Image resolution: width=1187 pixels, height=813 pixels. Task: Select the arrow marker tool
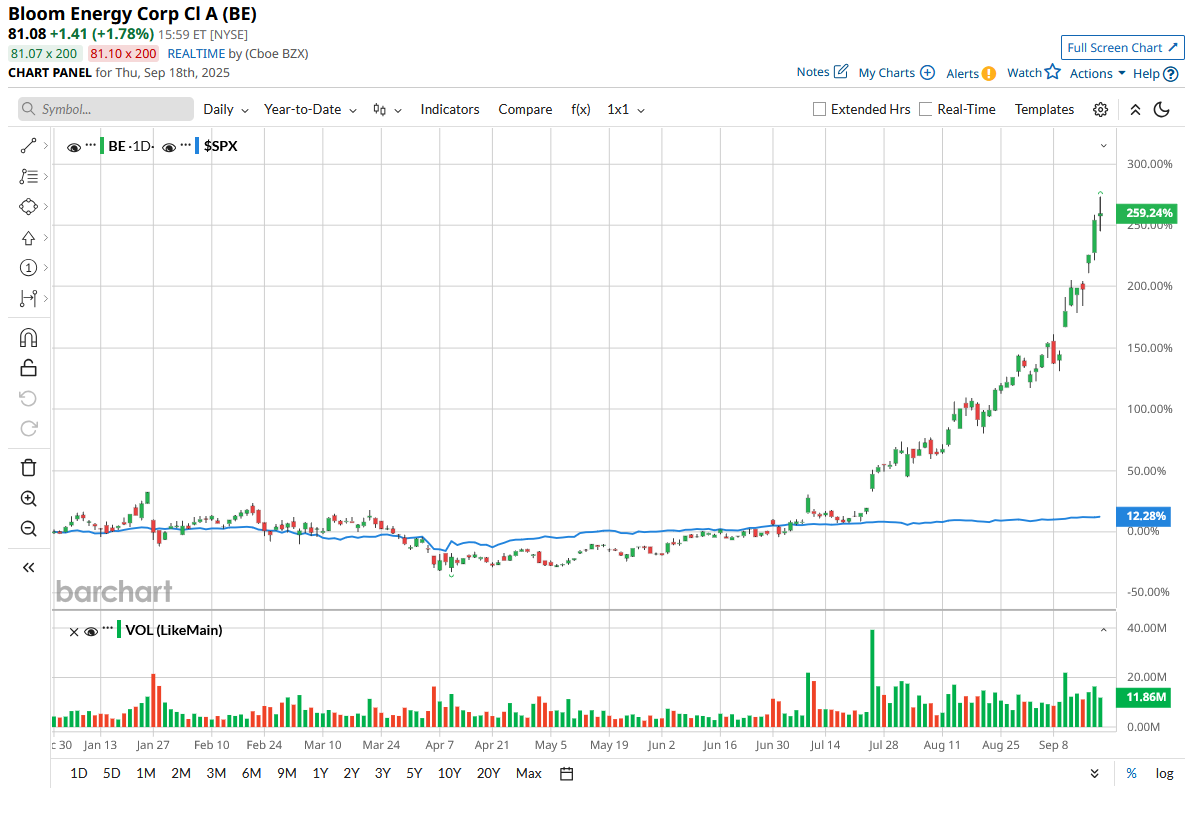click(x=28, y=238)
